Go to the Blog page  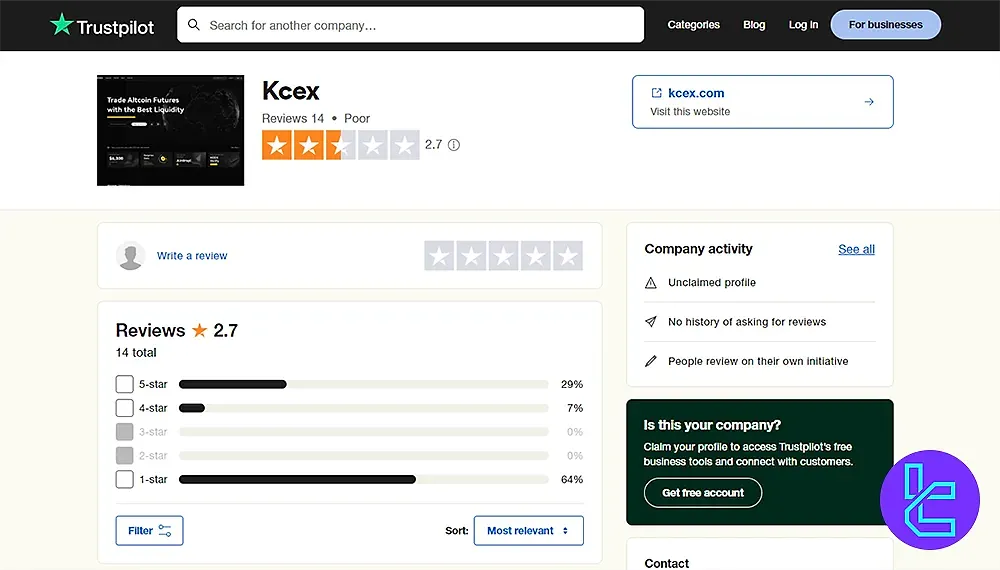pyautogui.click(x=754, y=25)
